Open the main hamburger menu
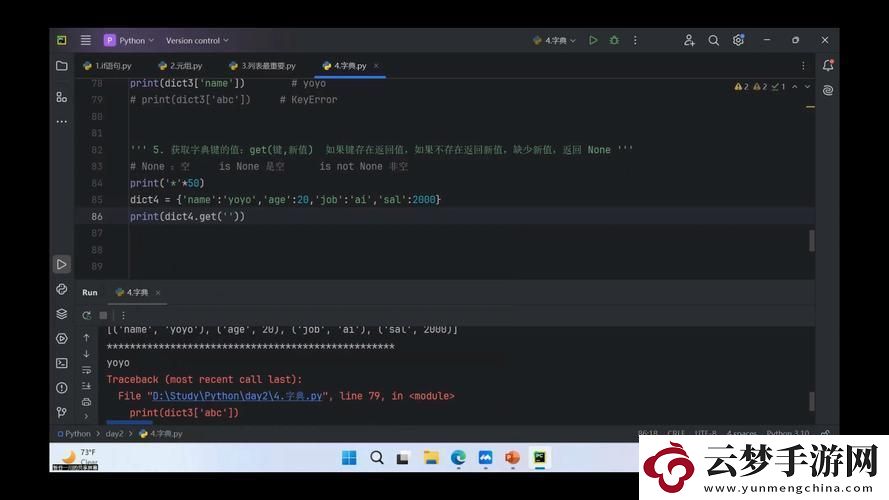The image size is (889, 500). pyautogui.click(x=86, y=40)
